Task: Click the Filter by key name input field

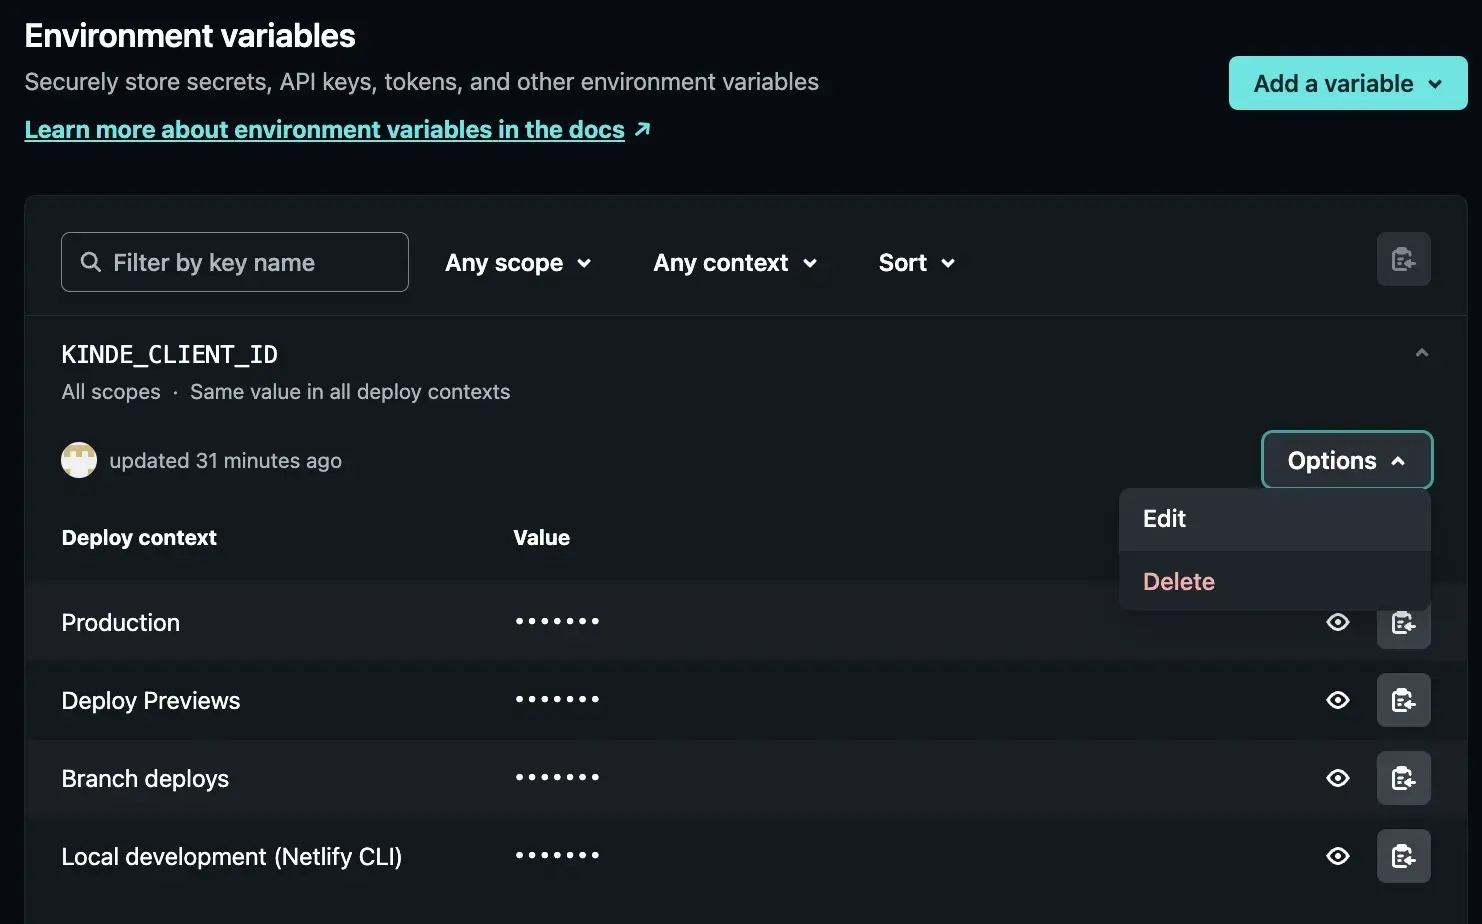Action: pyautogui.click(x=234, y=262)
